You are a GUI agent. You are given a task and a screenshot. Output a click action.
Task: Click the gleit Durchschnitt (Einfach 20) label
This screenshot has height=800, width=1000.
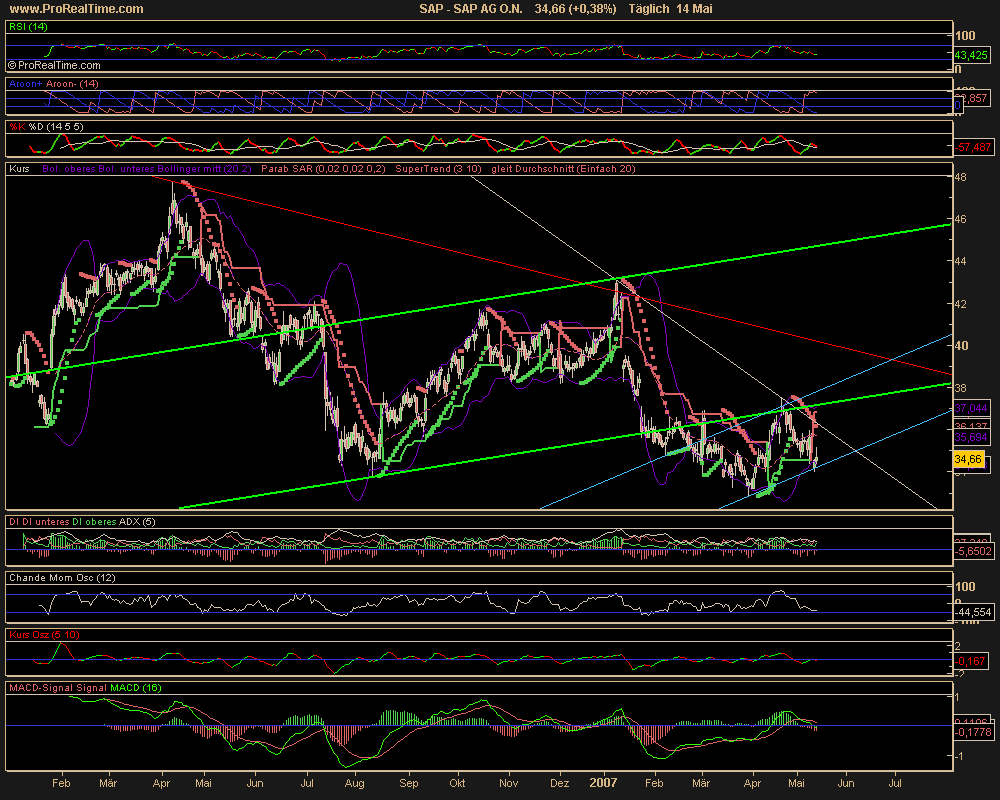coord(562,170)
